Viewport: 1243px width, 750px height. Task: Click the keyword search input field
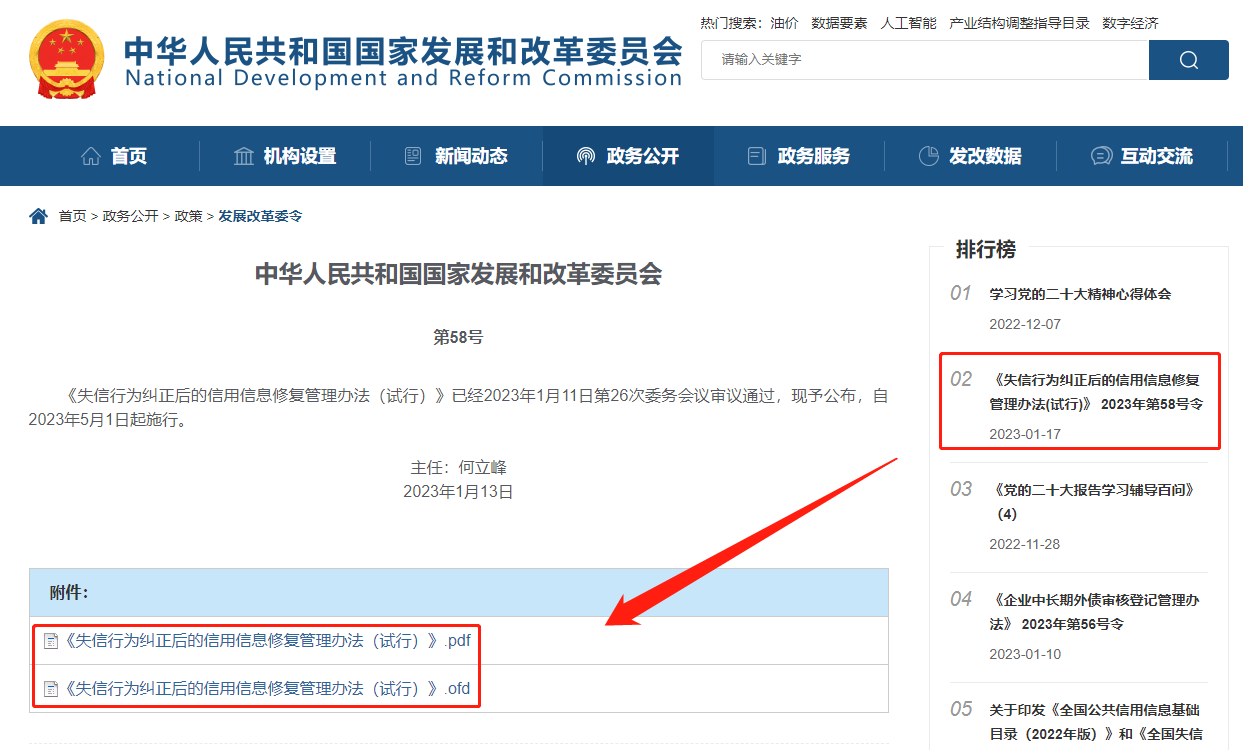[925, 60]
